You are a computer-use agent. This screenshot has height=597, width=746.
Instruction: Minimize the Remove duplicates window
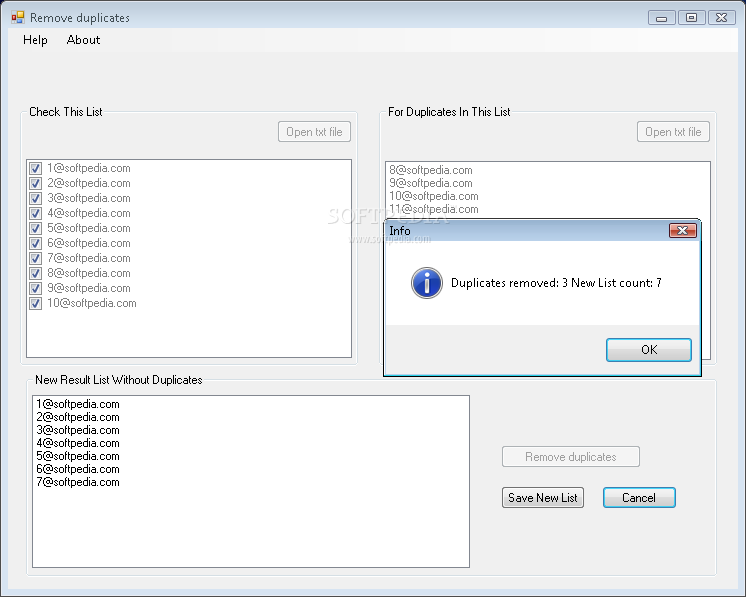pyautogui.click(x=661, y=18)
